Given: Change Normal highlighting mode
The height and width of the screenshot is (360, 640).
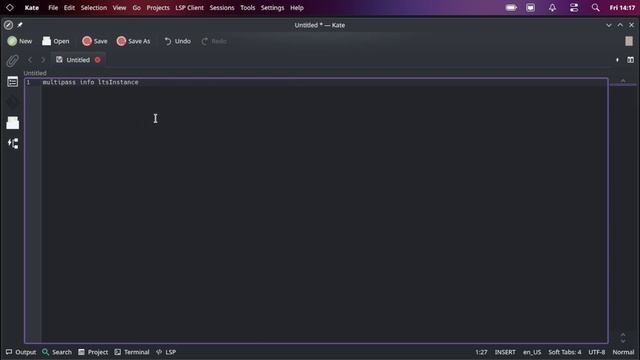Looking at the screenshot, I should (x=623, y=352).
